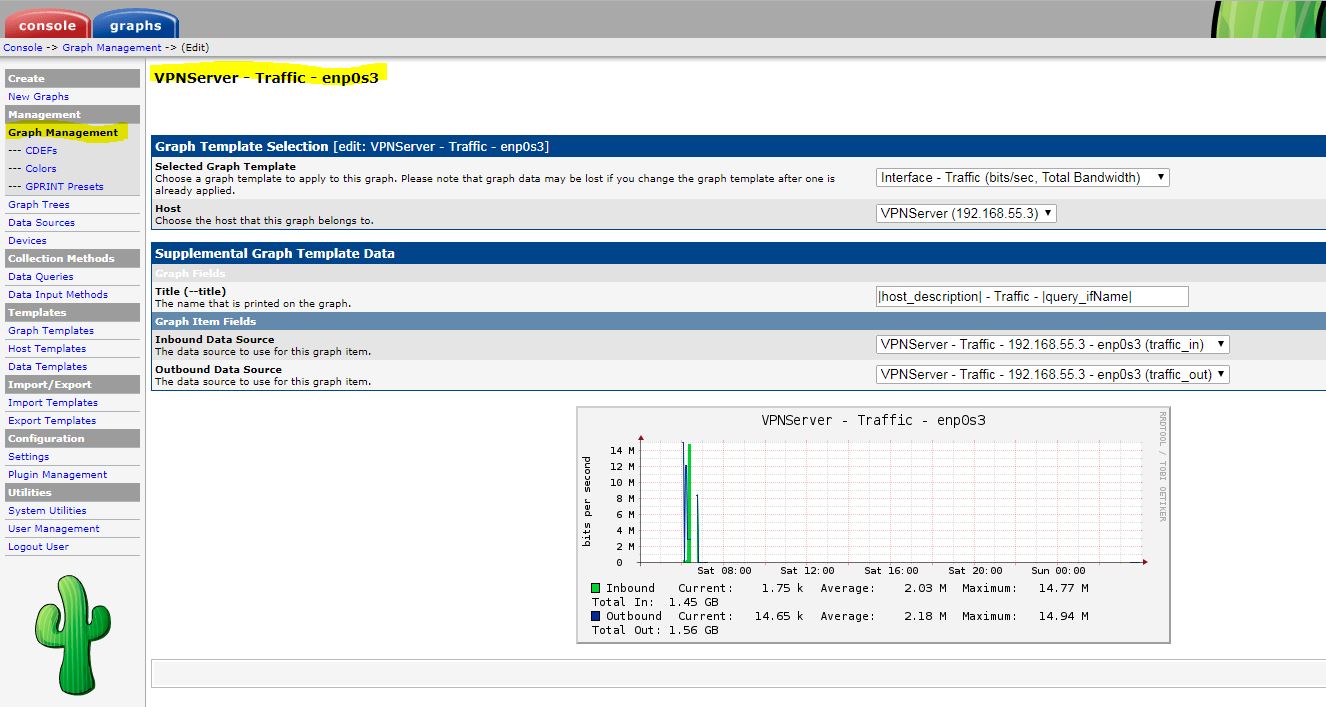Screen dimensions: 1326x707
Task: Expand the Selected Graph Template dropdown
Action: click(1022, 178)
